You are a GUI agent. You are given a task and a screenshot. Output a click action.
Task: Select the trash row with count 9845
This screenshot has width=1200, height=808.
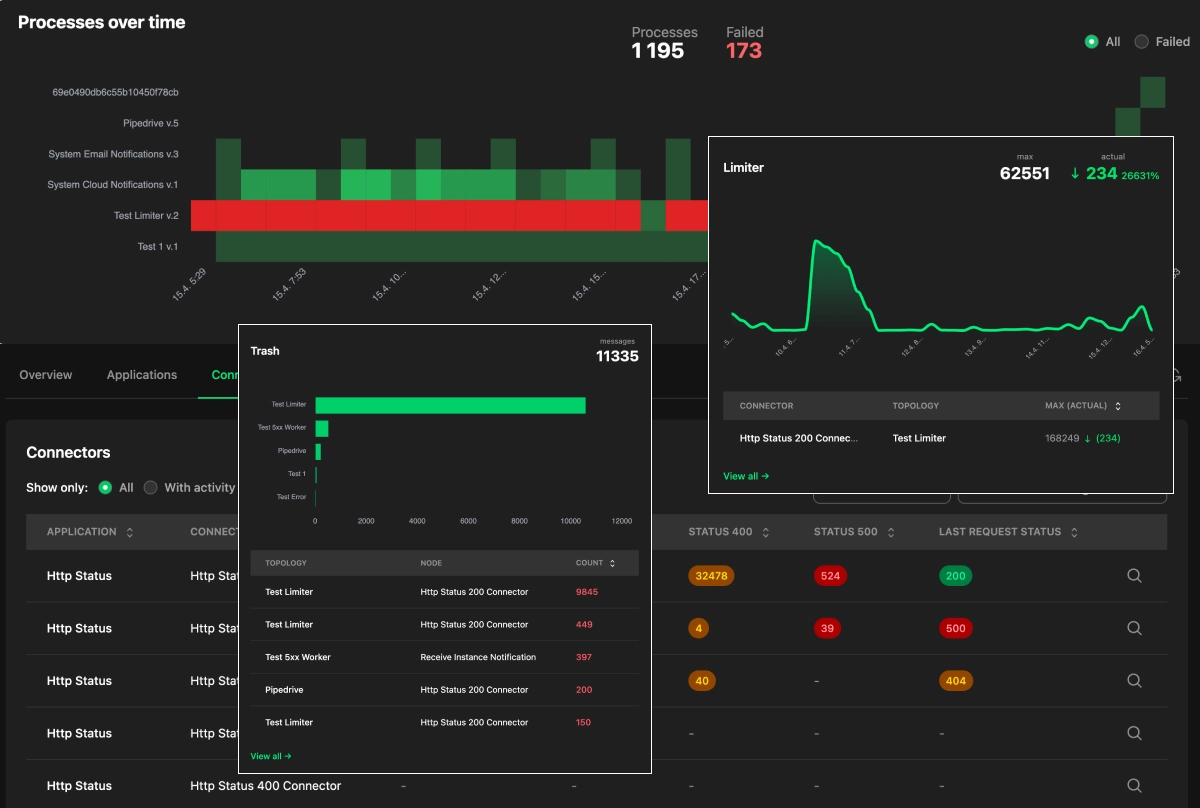point(445,592)
